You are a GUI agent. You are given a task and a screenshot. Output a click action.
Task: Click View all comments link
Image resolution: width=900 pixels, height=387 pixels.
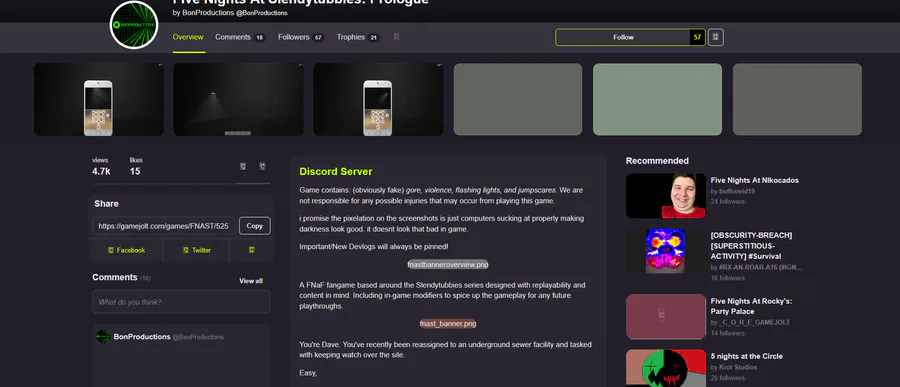[251, 281]
